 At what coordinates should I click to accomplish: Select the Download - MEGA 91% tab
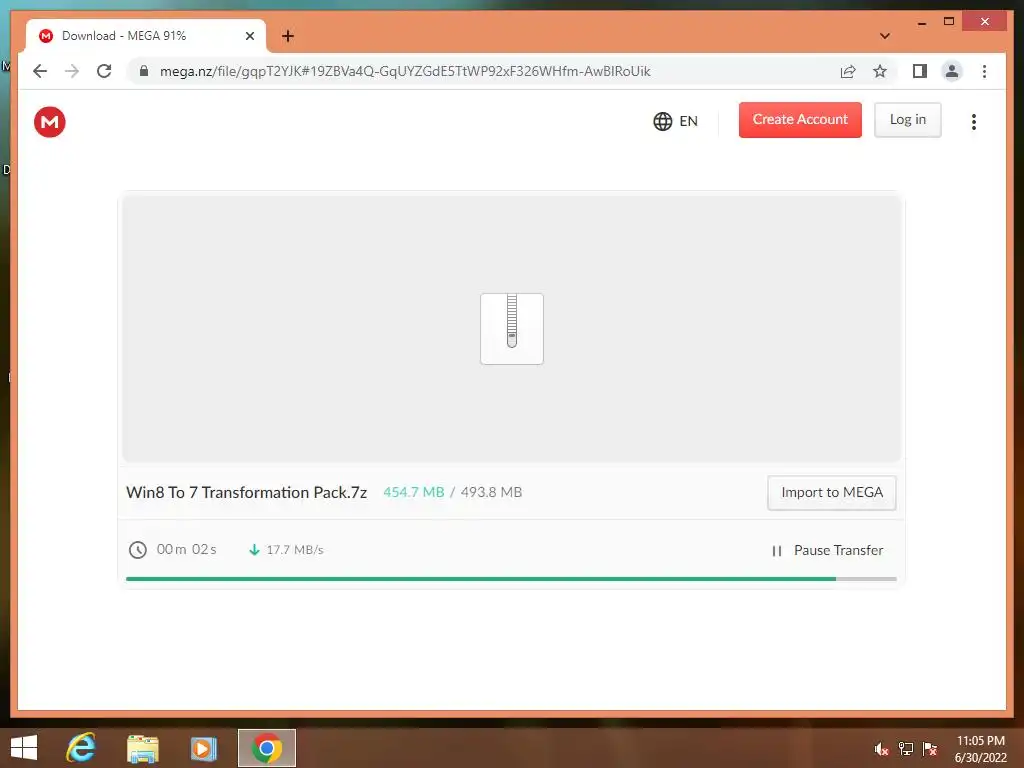(145, 36)
